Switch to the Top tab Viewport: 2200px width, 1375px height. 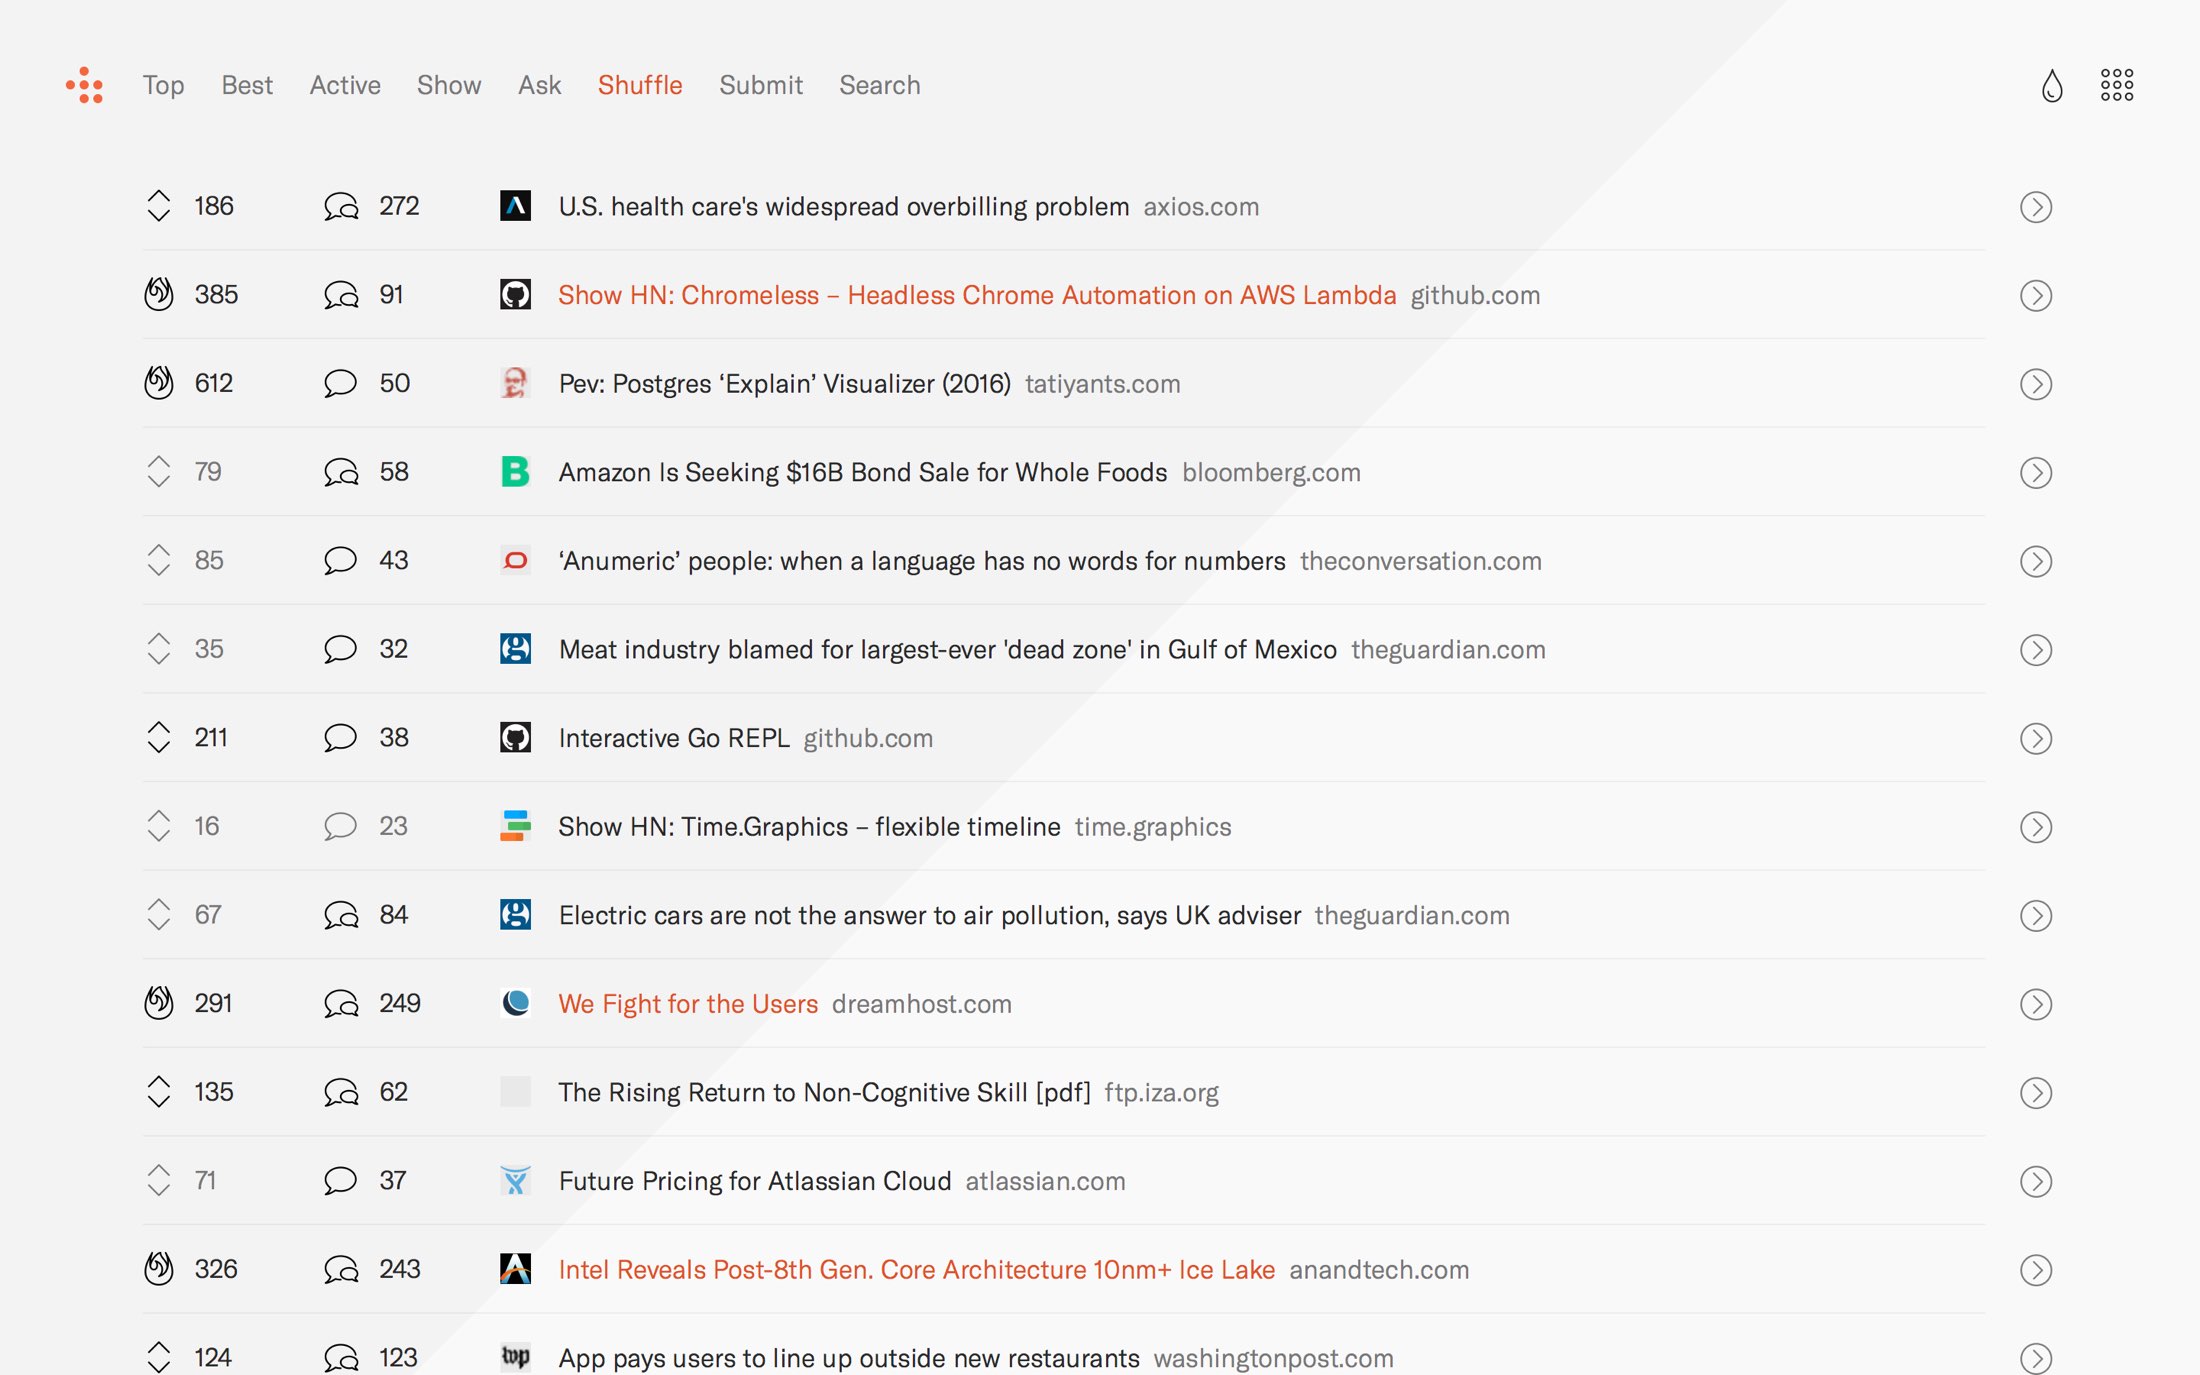click(x=163, y=85)
